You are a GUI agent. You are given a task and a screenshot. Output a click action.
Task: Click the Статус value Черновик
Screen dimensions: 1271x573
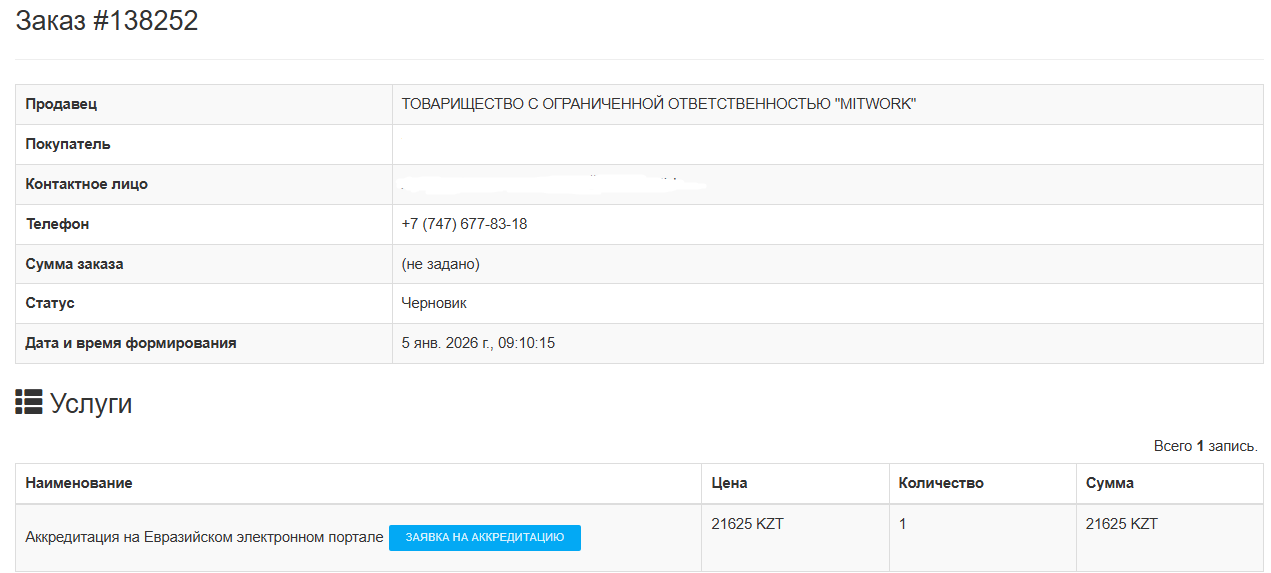[x=434, y=303]
